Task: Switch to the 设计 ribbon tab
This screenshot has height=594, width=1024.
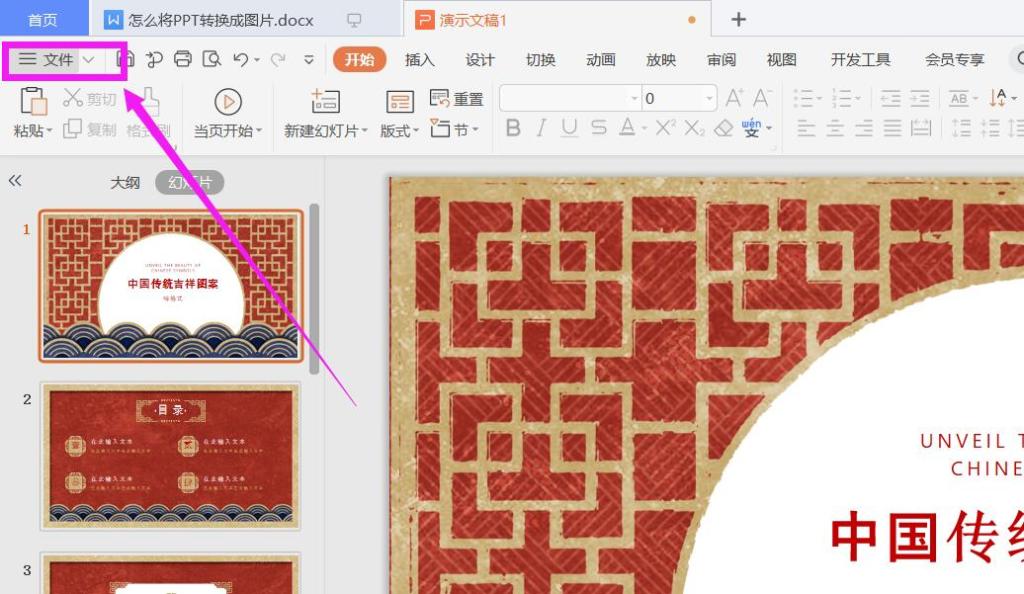Action: point(480,59)
